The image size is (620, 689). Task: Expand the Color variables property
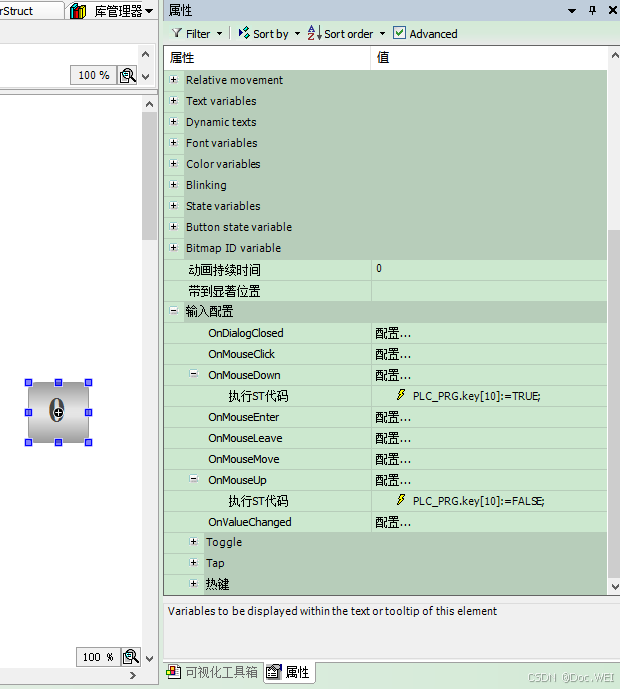pyautogui.click(x=174, y=163)
